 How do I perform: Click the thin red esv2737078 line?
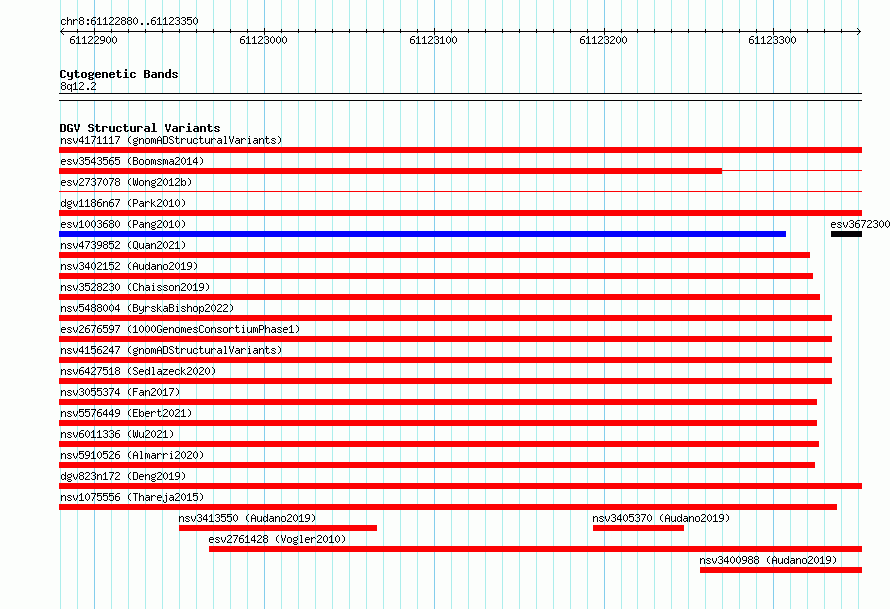460,192
